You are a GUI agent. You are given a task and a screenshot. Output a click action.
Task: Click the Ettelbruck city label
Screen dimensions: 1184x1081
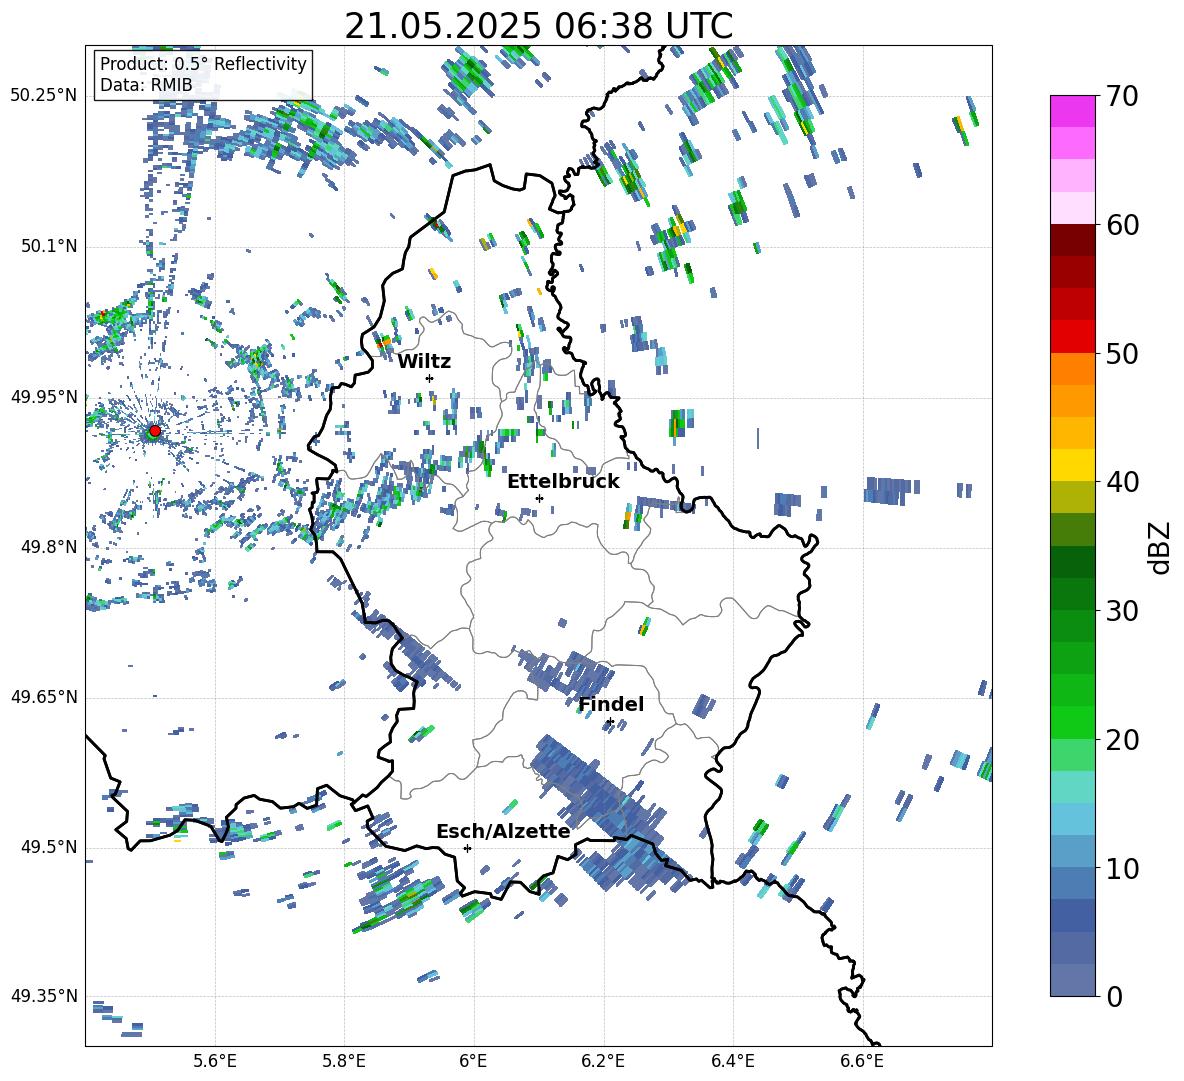563,482
